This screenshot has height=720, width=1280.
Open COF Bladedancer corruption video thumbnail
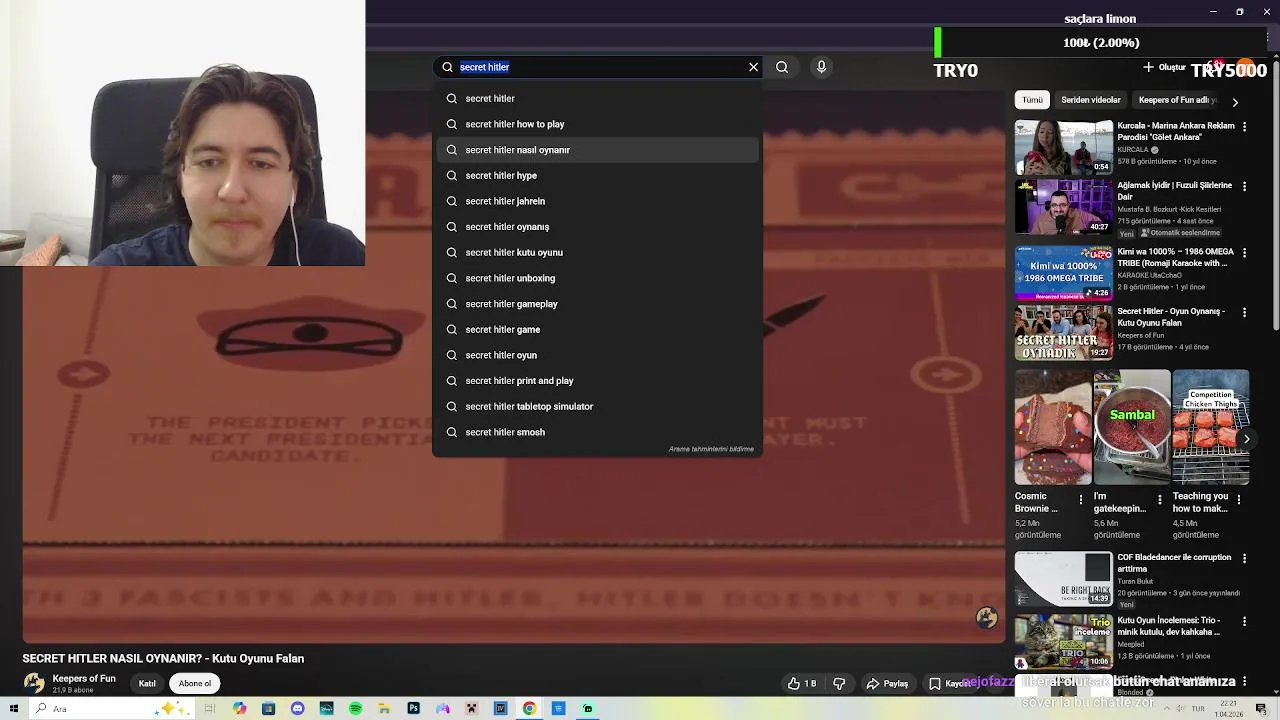click(x=1064, y=579)
